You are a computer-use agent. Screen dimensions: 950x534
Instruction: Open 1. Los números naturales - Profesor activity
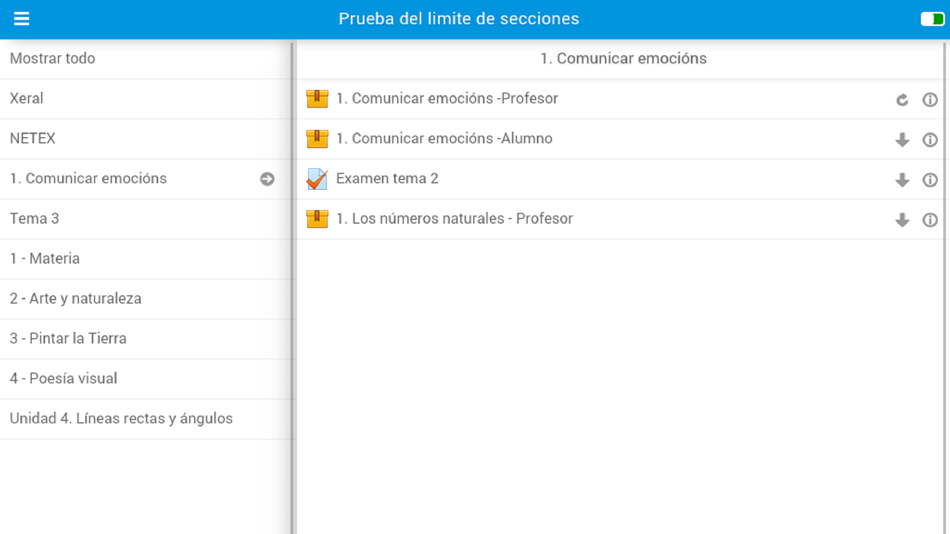pyautogui.click(x=454, y=218)
